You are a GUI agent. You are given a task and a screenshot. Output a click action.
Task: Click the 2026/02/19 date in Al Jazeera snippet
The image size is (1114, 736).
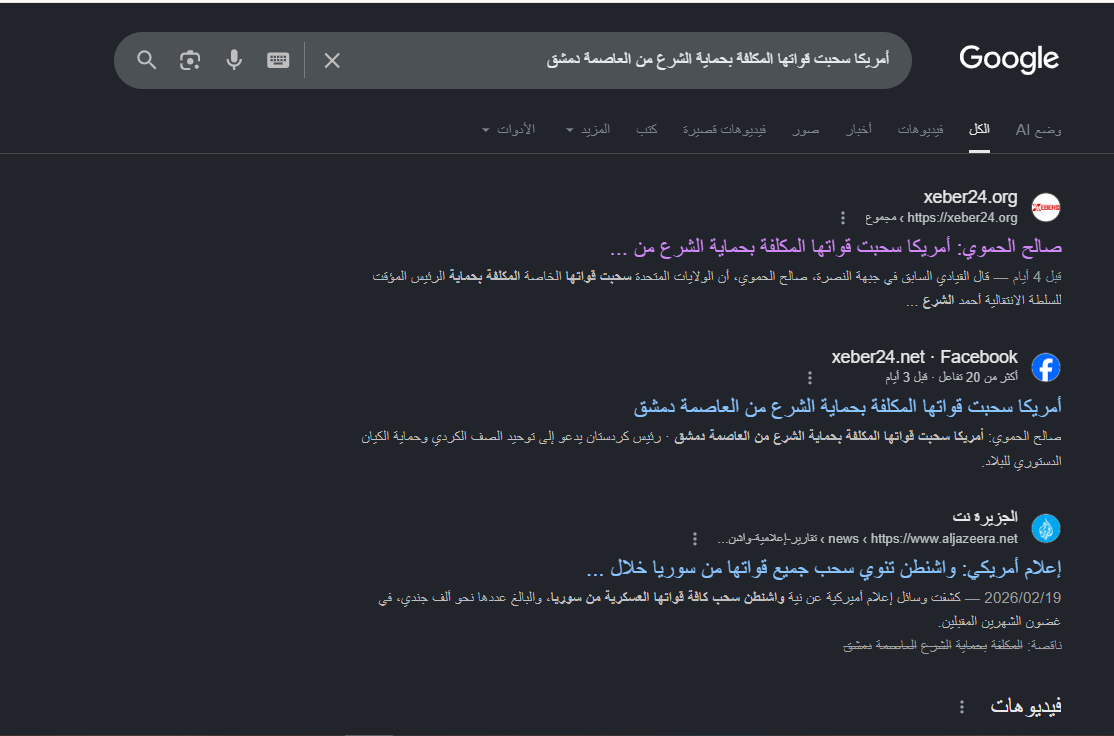1022,597
